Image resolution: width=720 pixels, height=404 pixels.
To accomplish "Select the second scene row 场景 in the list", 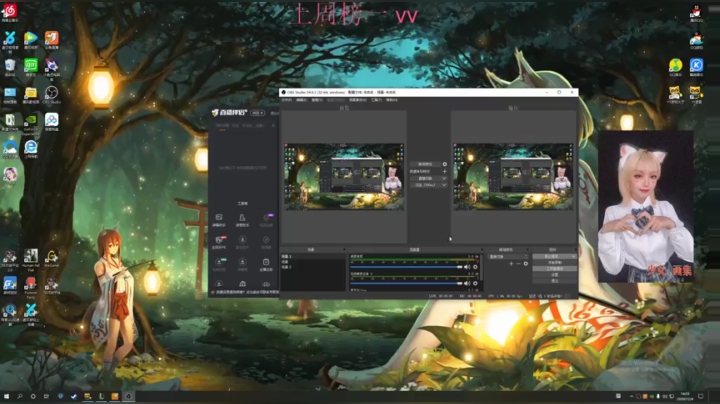I will click(312, 262).
